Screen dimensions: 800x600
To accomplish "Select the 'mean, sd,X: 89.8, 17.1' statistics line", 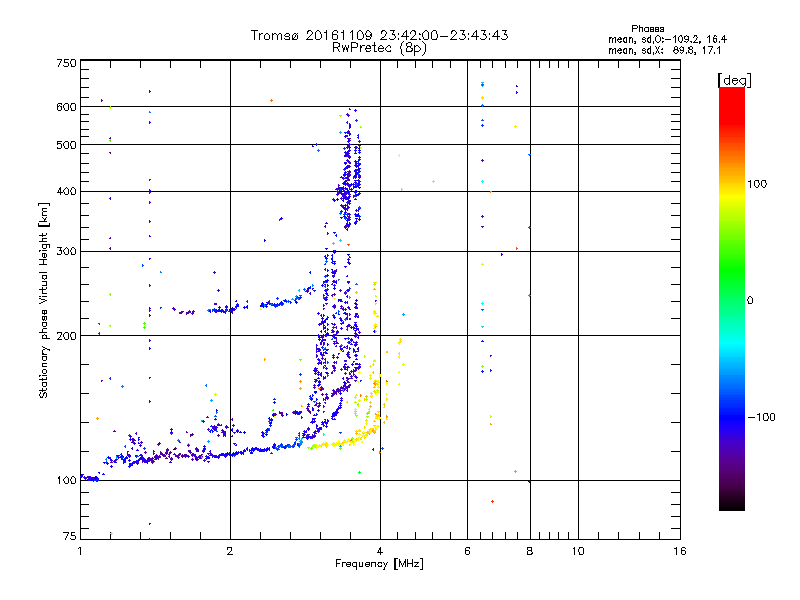I will click(664, 50).
